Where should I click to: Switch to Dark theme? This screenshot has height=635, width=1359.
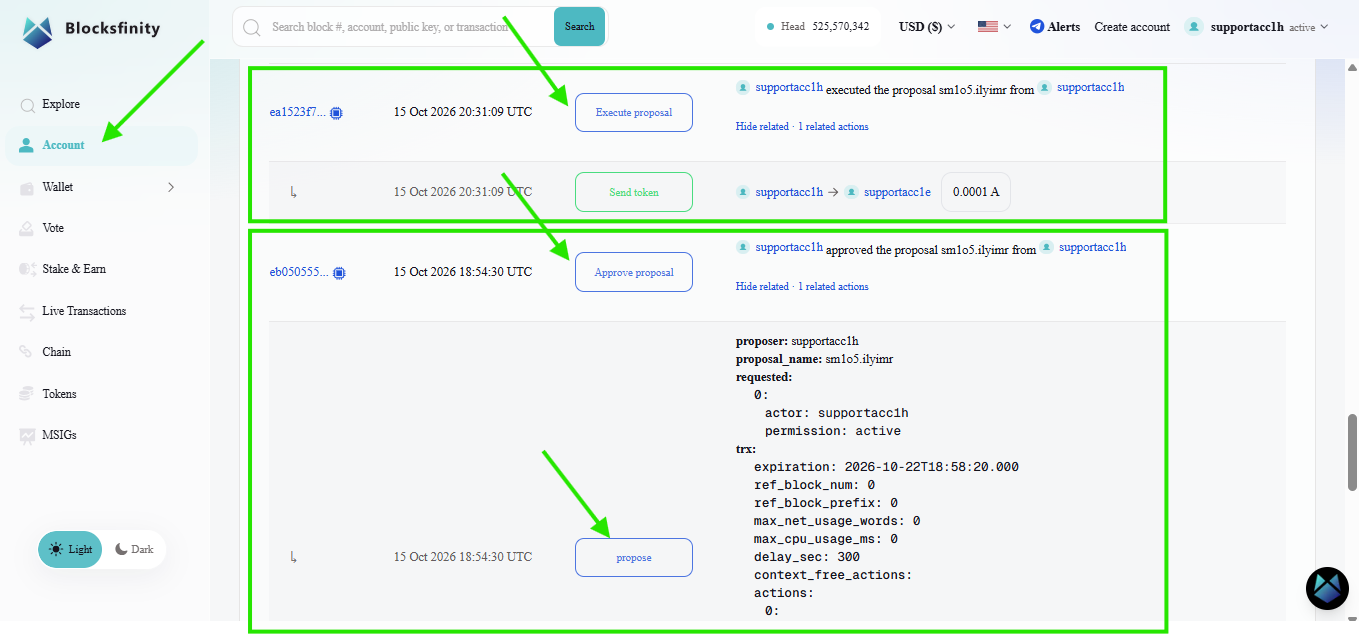[134, 550]
